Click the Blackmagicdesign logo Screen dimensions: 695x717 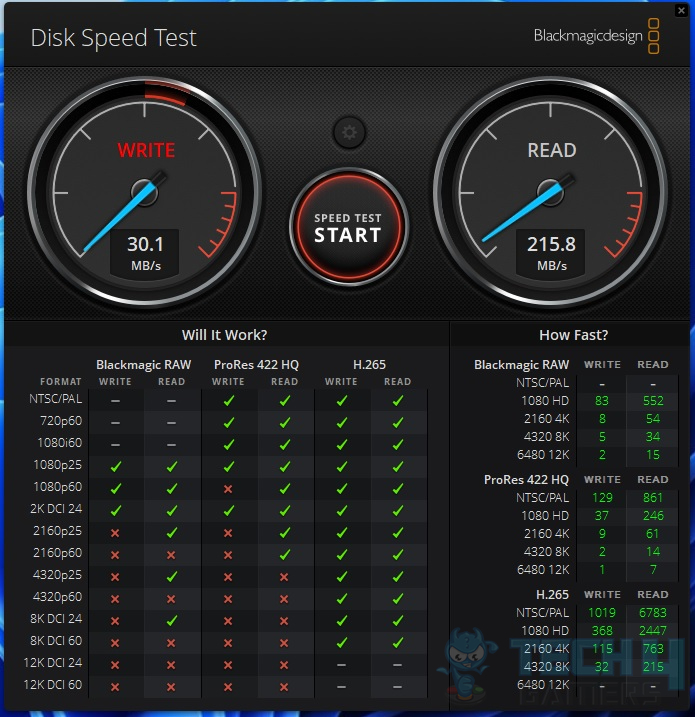pyautogui.click(x=596, y=36)
